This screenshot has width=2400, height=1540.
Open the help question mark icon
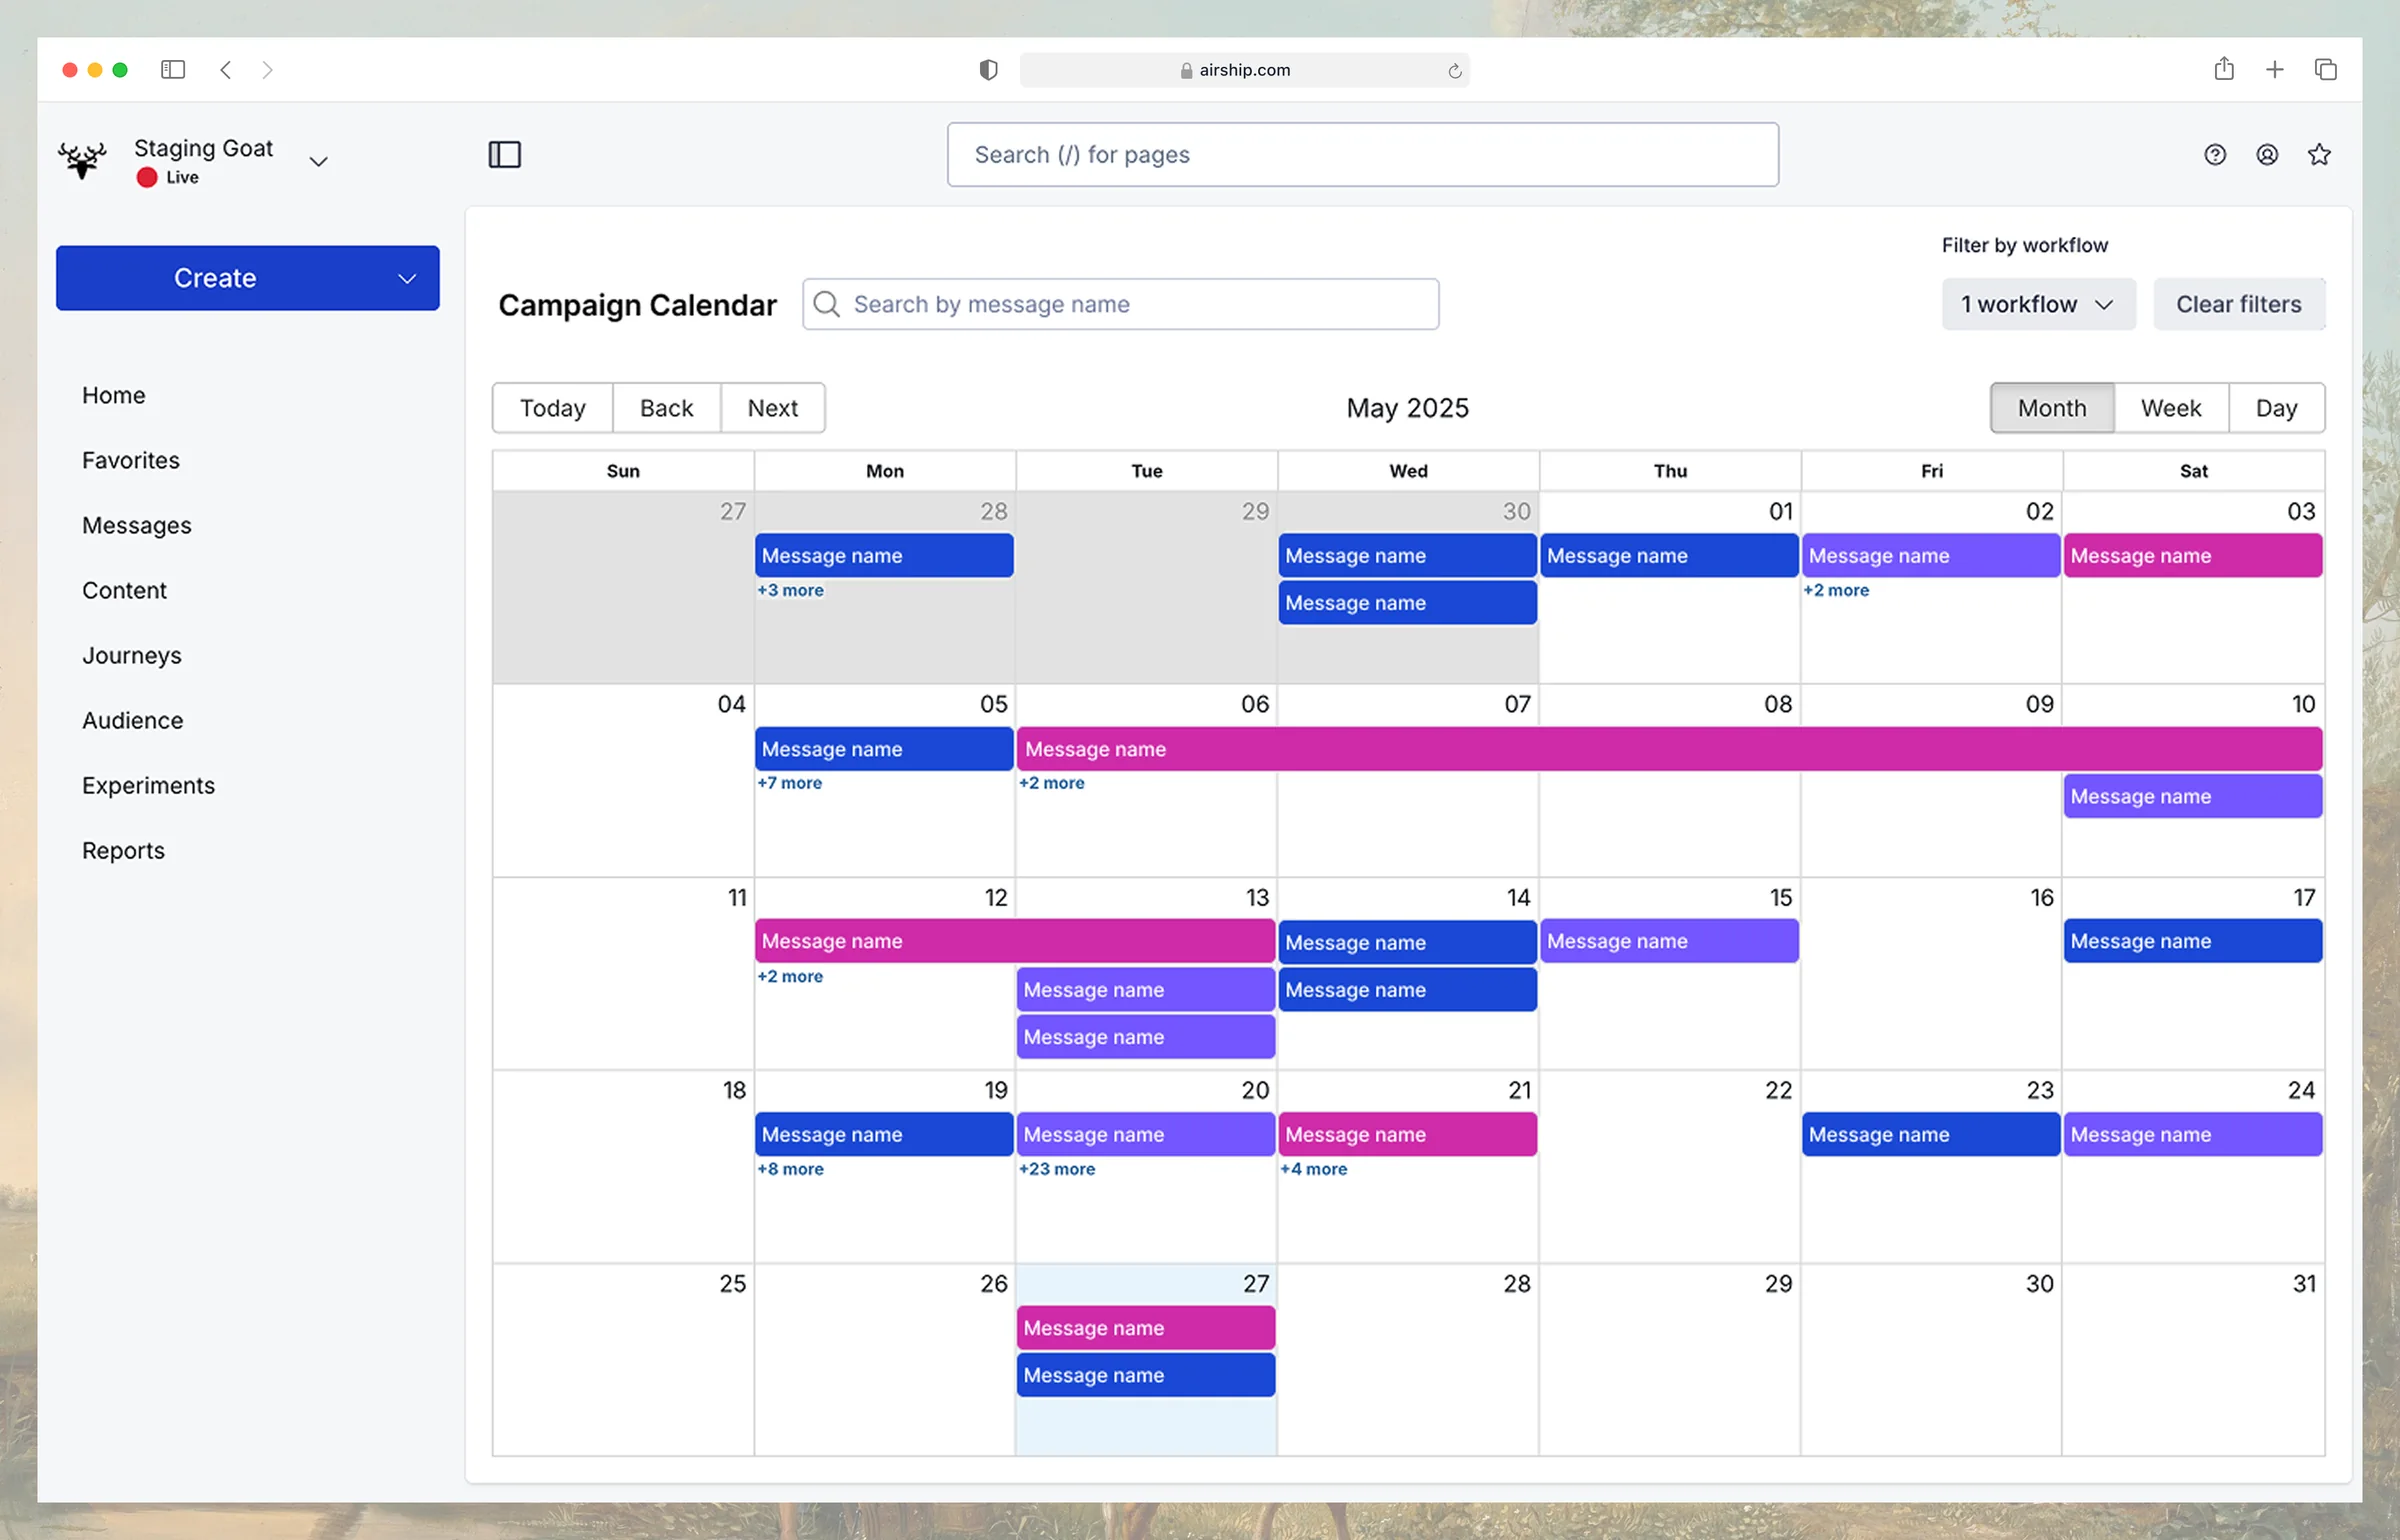(x=2215, y=155)
